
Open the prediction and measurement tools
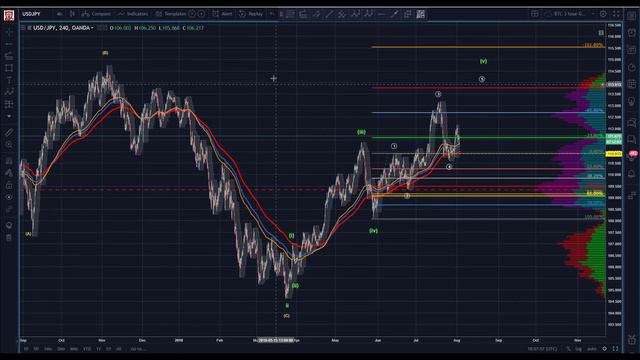(x=9, y=104)
